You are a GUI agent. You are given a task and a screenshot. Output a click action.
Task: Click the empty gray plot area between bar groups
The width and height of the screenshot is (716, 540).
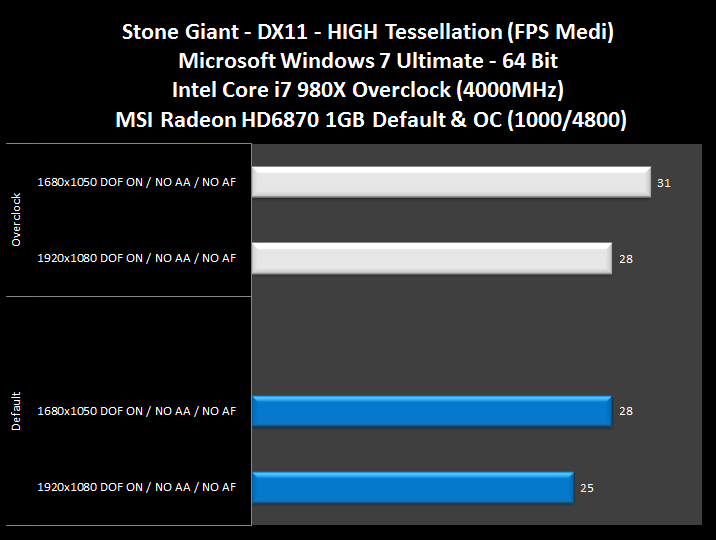pos(450,335)
